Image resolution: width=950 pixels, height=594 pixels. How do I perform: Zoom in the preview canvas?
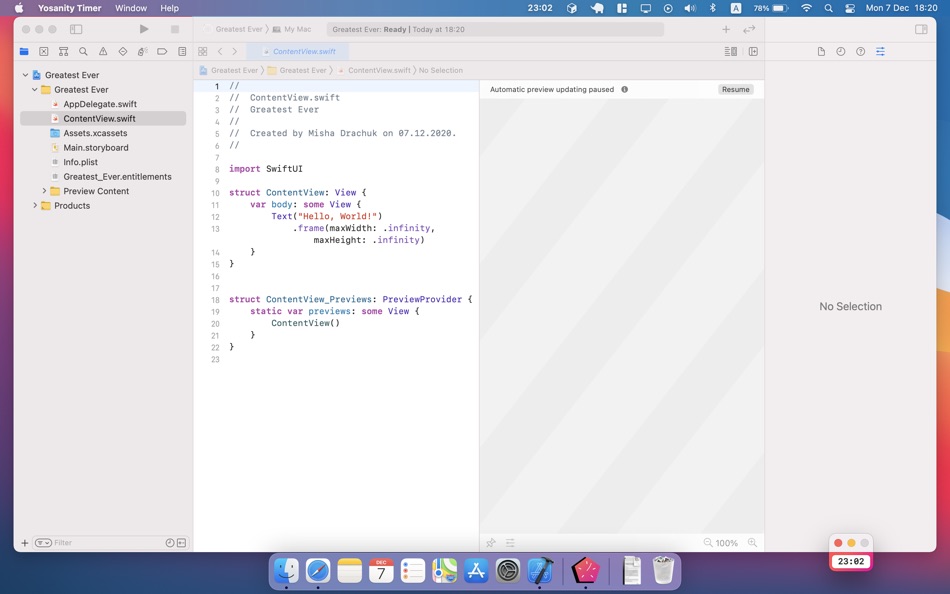tap(752, 542)
